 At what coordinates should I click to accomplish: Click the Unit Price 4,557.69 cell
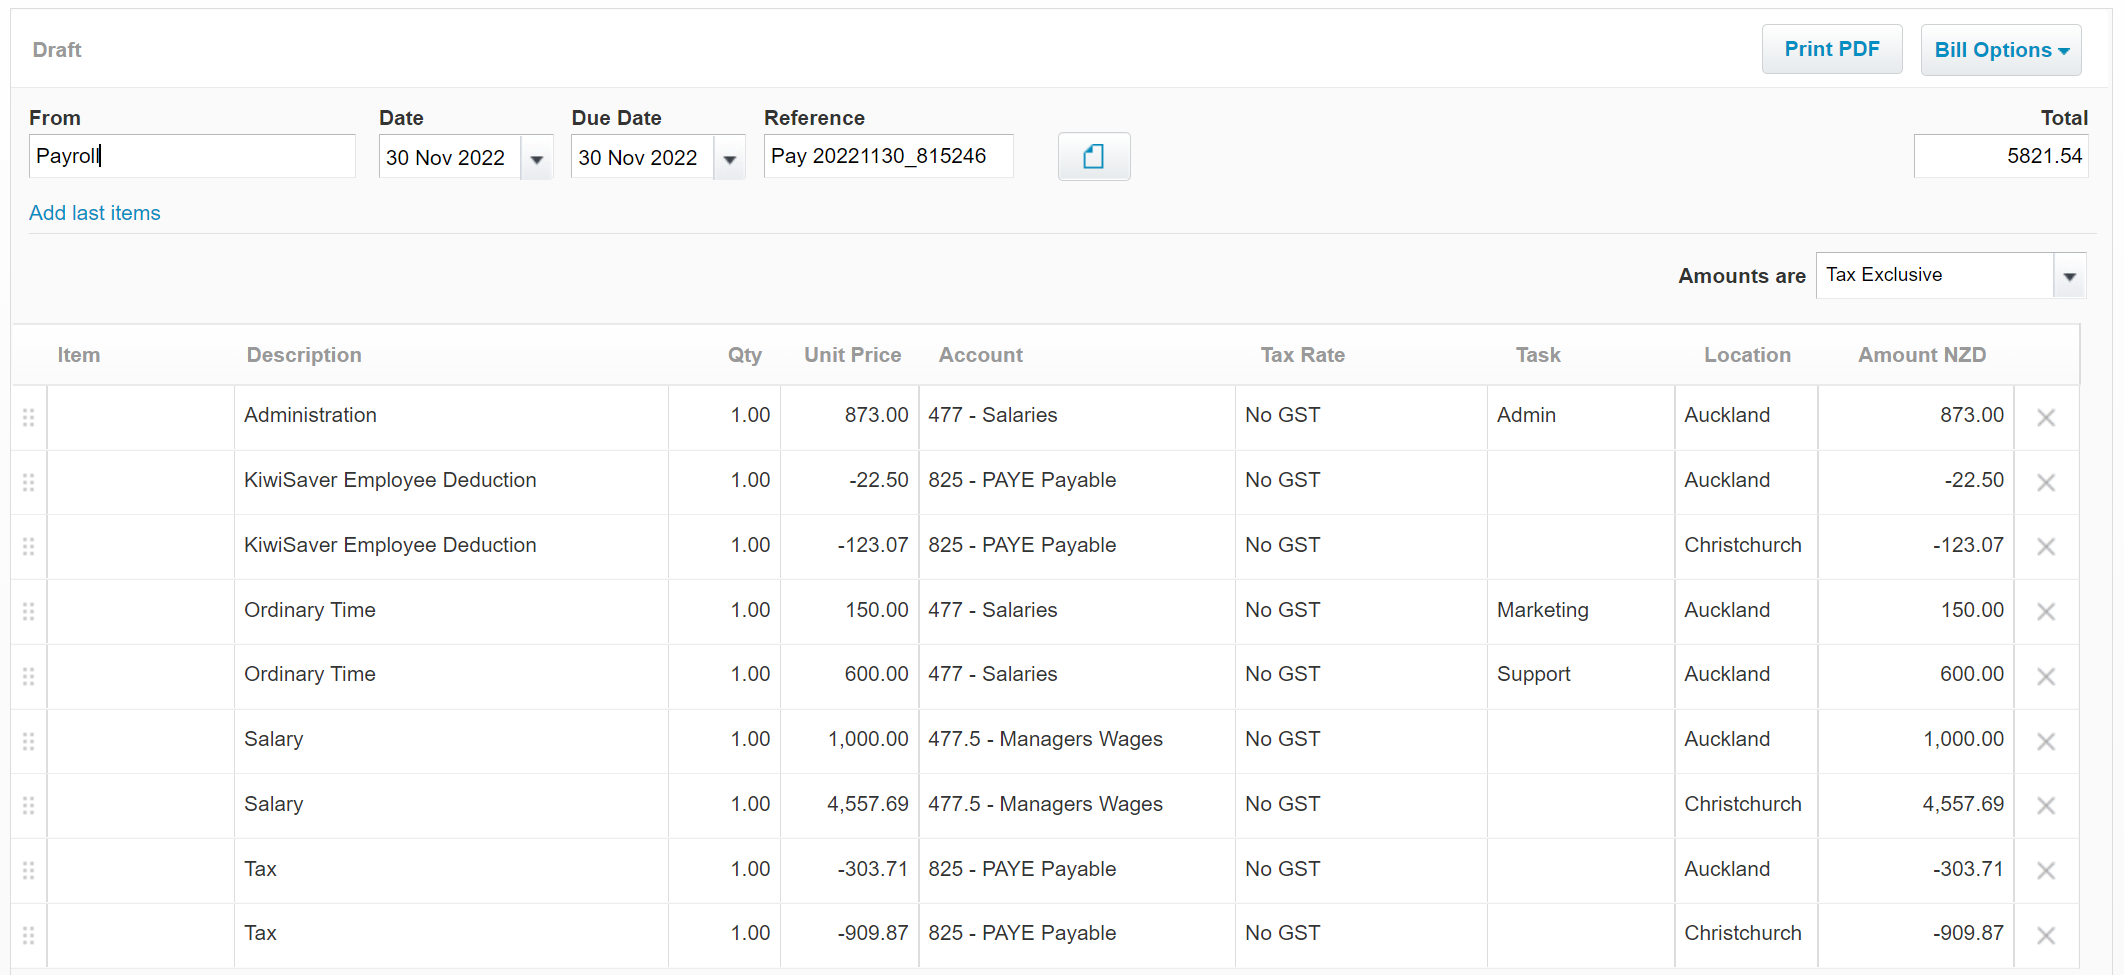click(849, 804)
